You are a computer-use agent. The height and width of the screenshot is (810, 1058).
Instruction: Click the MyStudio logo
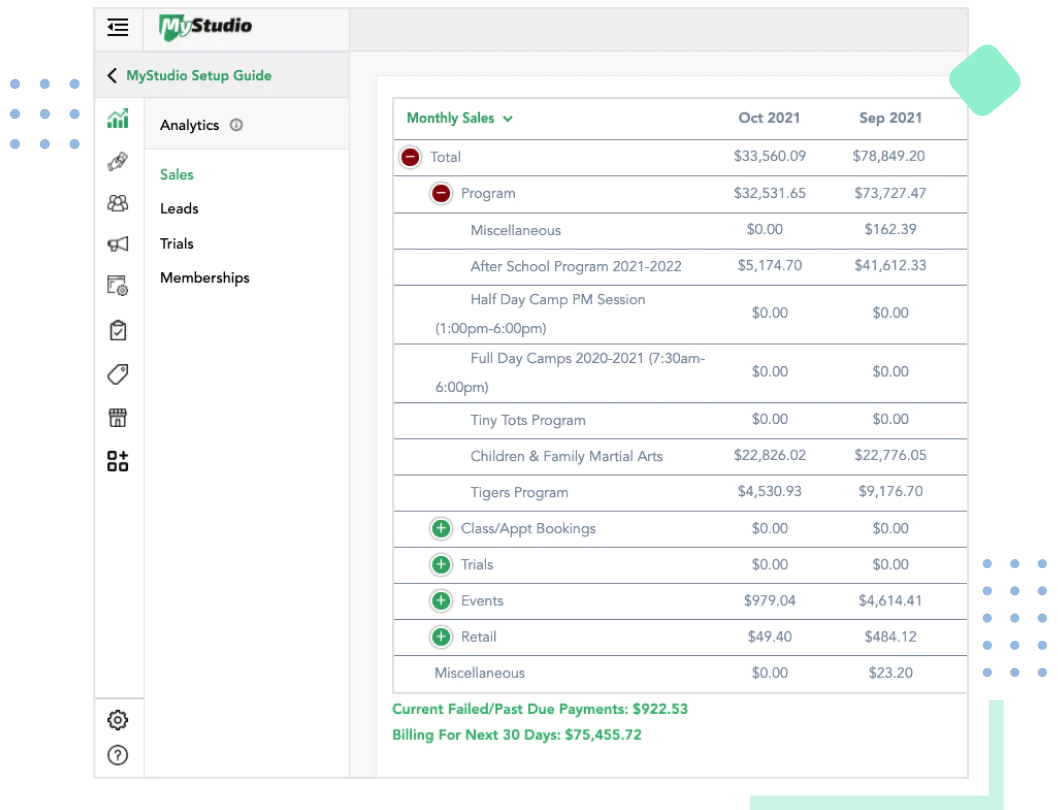[x=205, y=27]
